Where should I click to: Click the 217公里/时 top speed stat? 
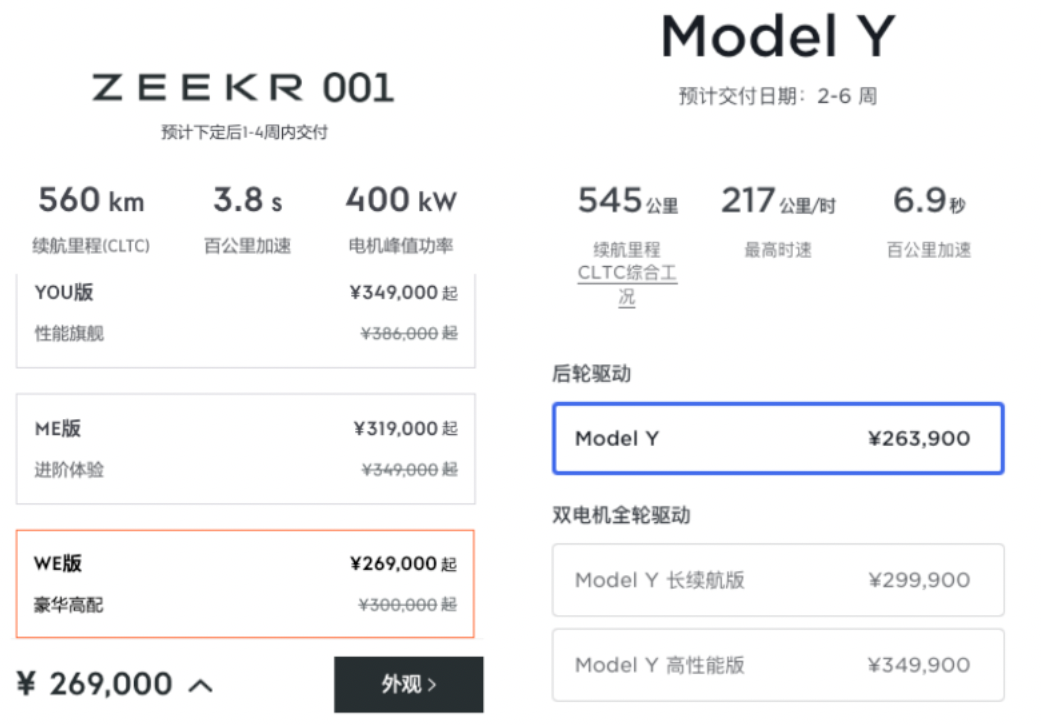coord(778,202)
